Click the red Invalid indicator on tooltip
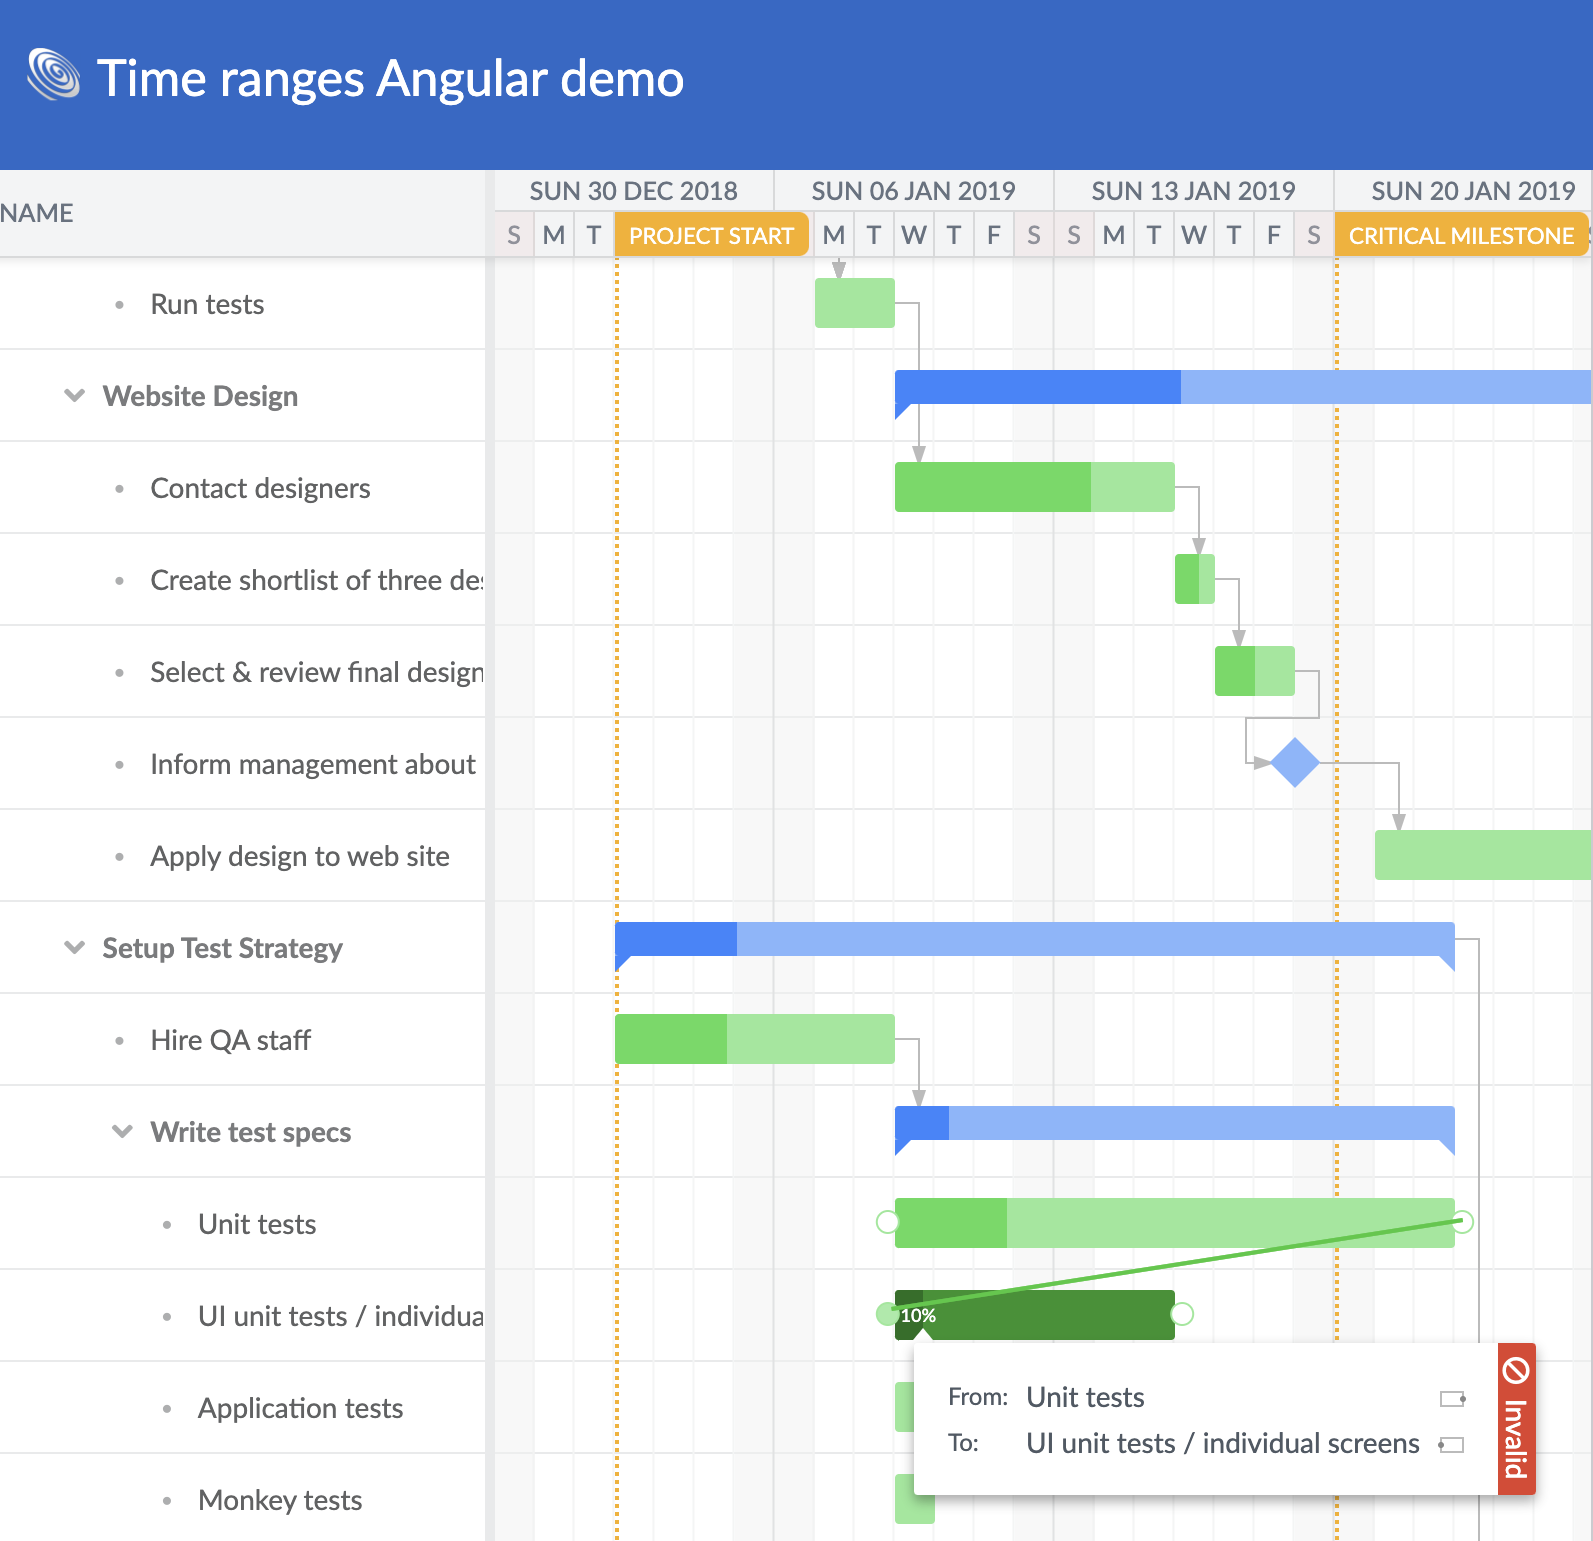This screenshot has width=1593, height=1541. 1516,1419
